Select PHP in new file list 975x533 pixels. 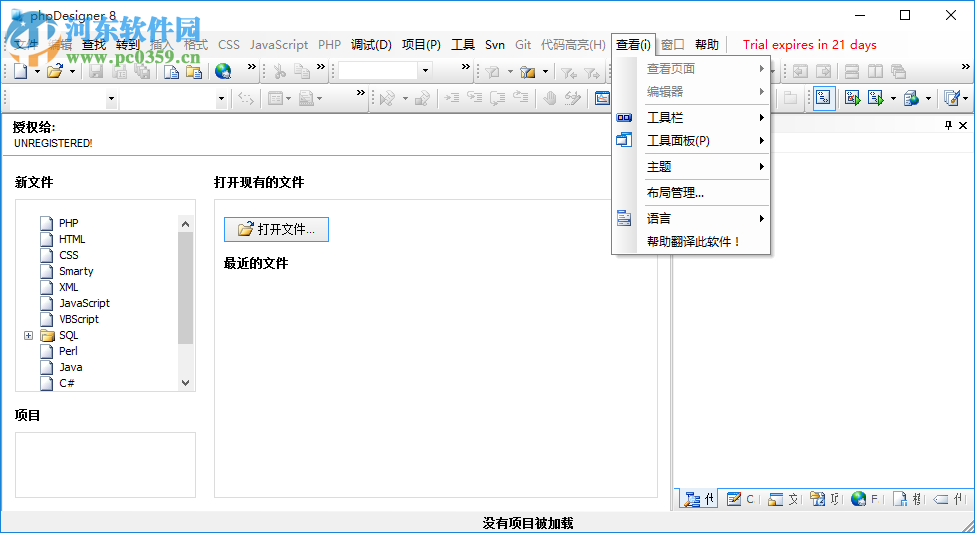click(69, 223)
